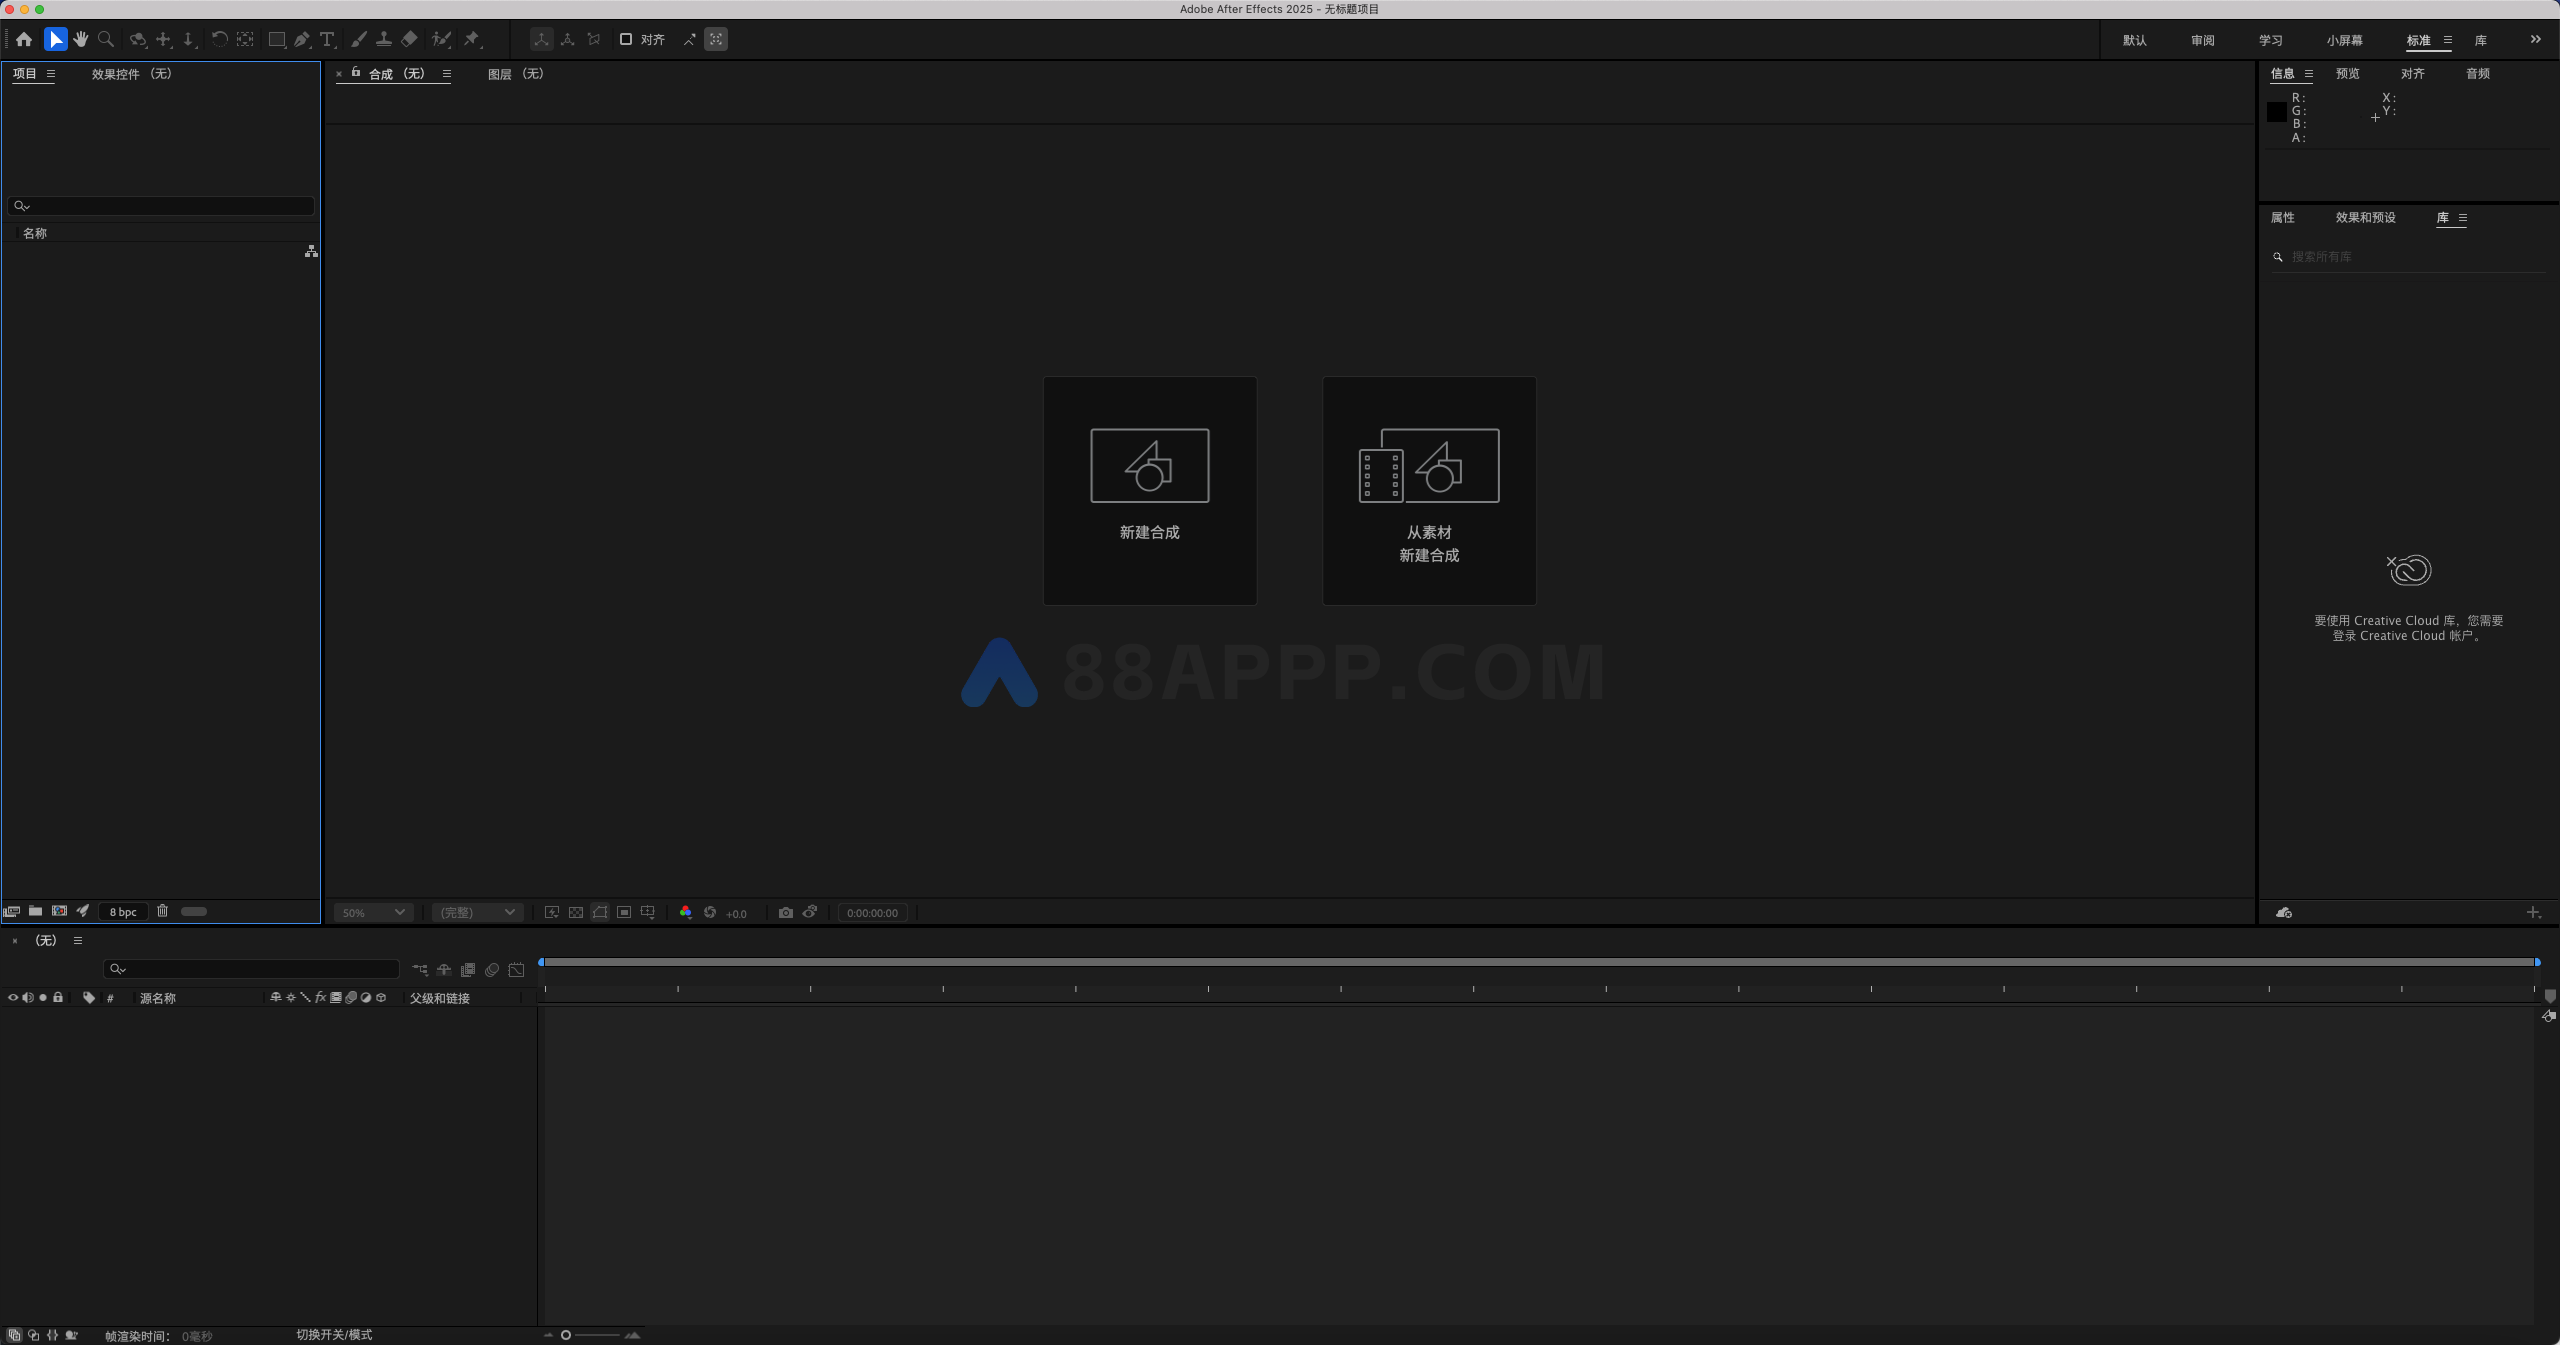The width and height of the screenshot is (2560, 1345).
Task: Select the Roto Brush tool
Action: [441, 40]
